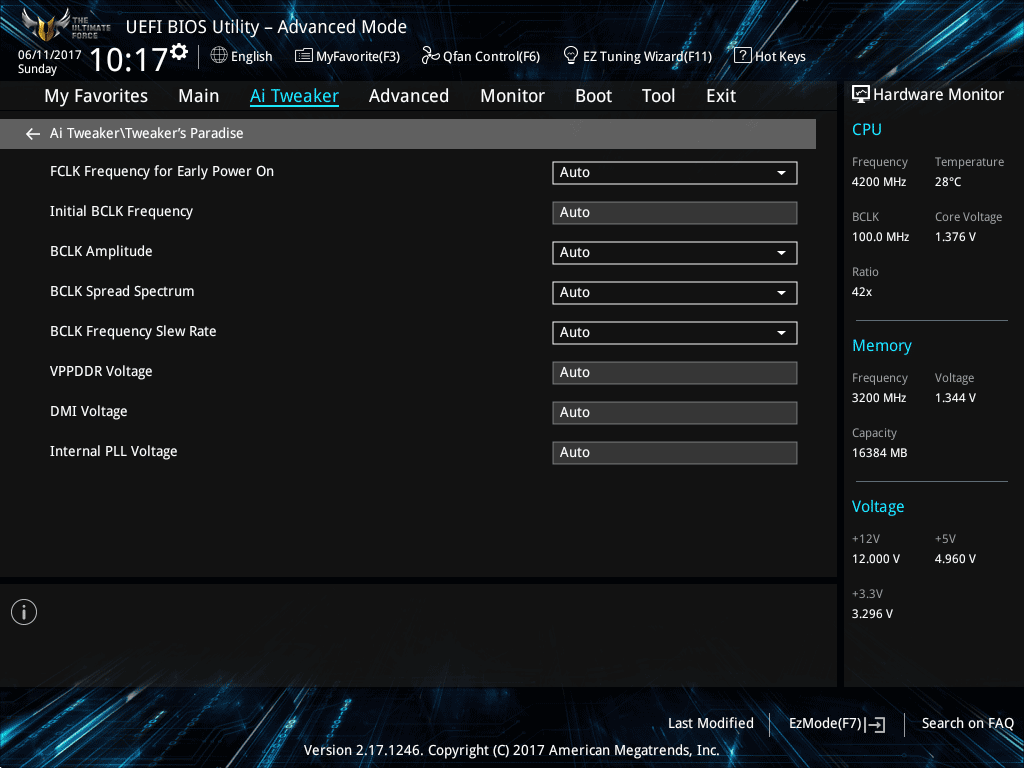This screenshot has width=1024, height=768.
Task: Launch Qfan Control fan icon
Action: point(430,56)
